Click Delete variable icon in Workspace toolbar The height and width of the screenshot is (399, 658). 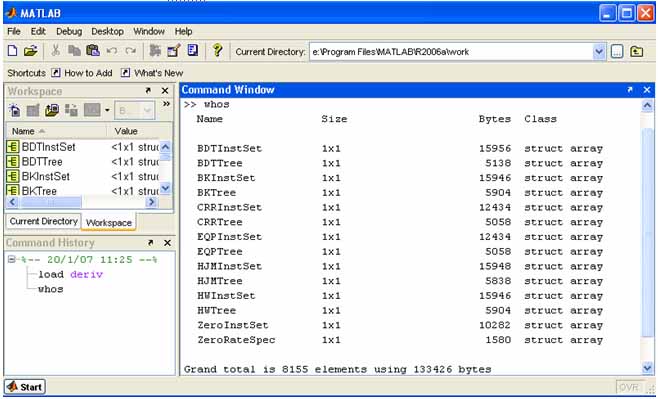click(71, 110)
